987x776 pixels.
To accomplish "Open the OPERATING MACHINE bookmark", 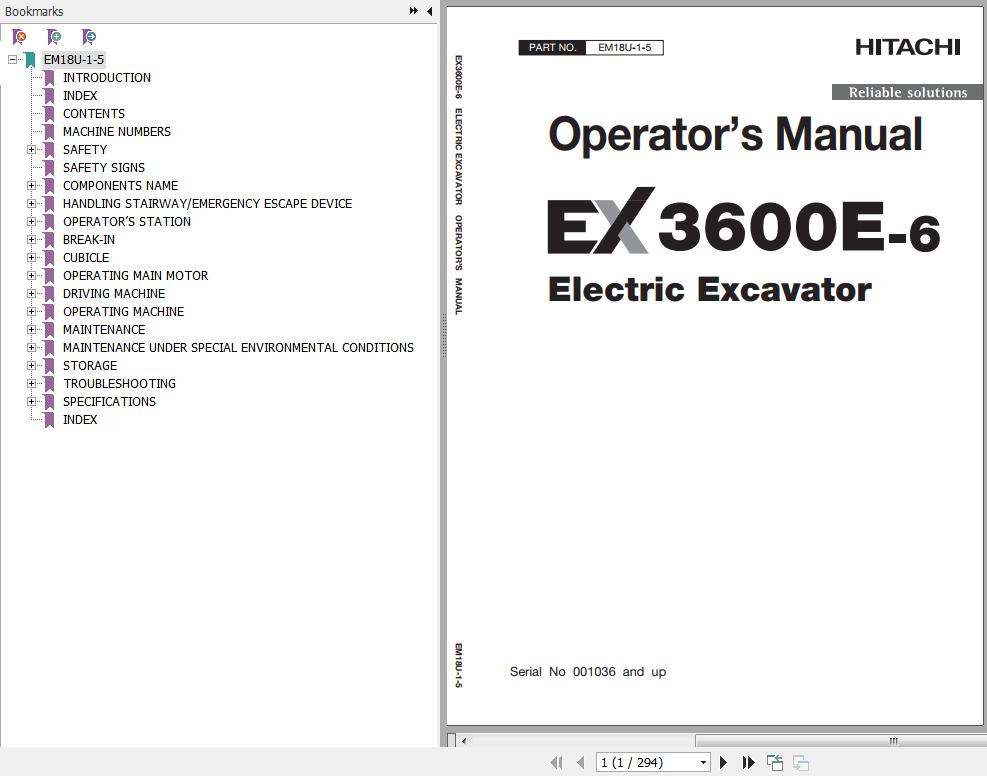I will pyautogui.click(x=123, y=312).
